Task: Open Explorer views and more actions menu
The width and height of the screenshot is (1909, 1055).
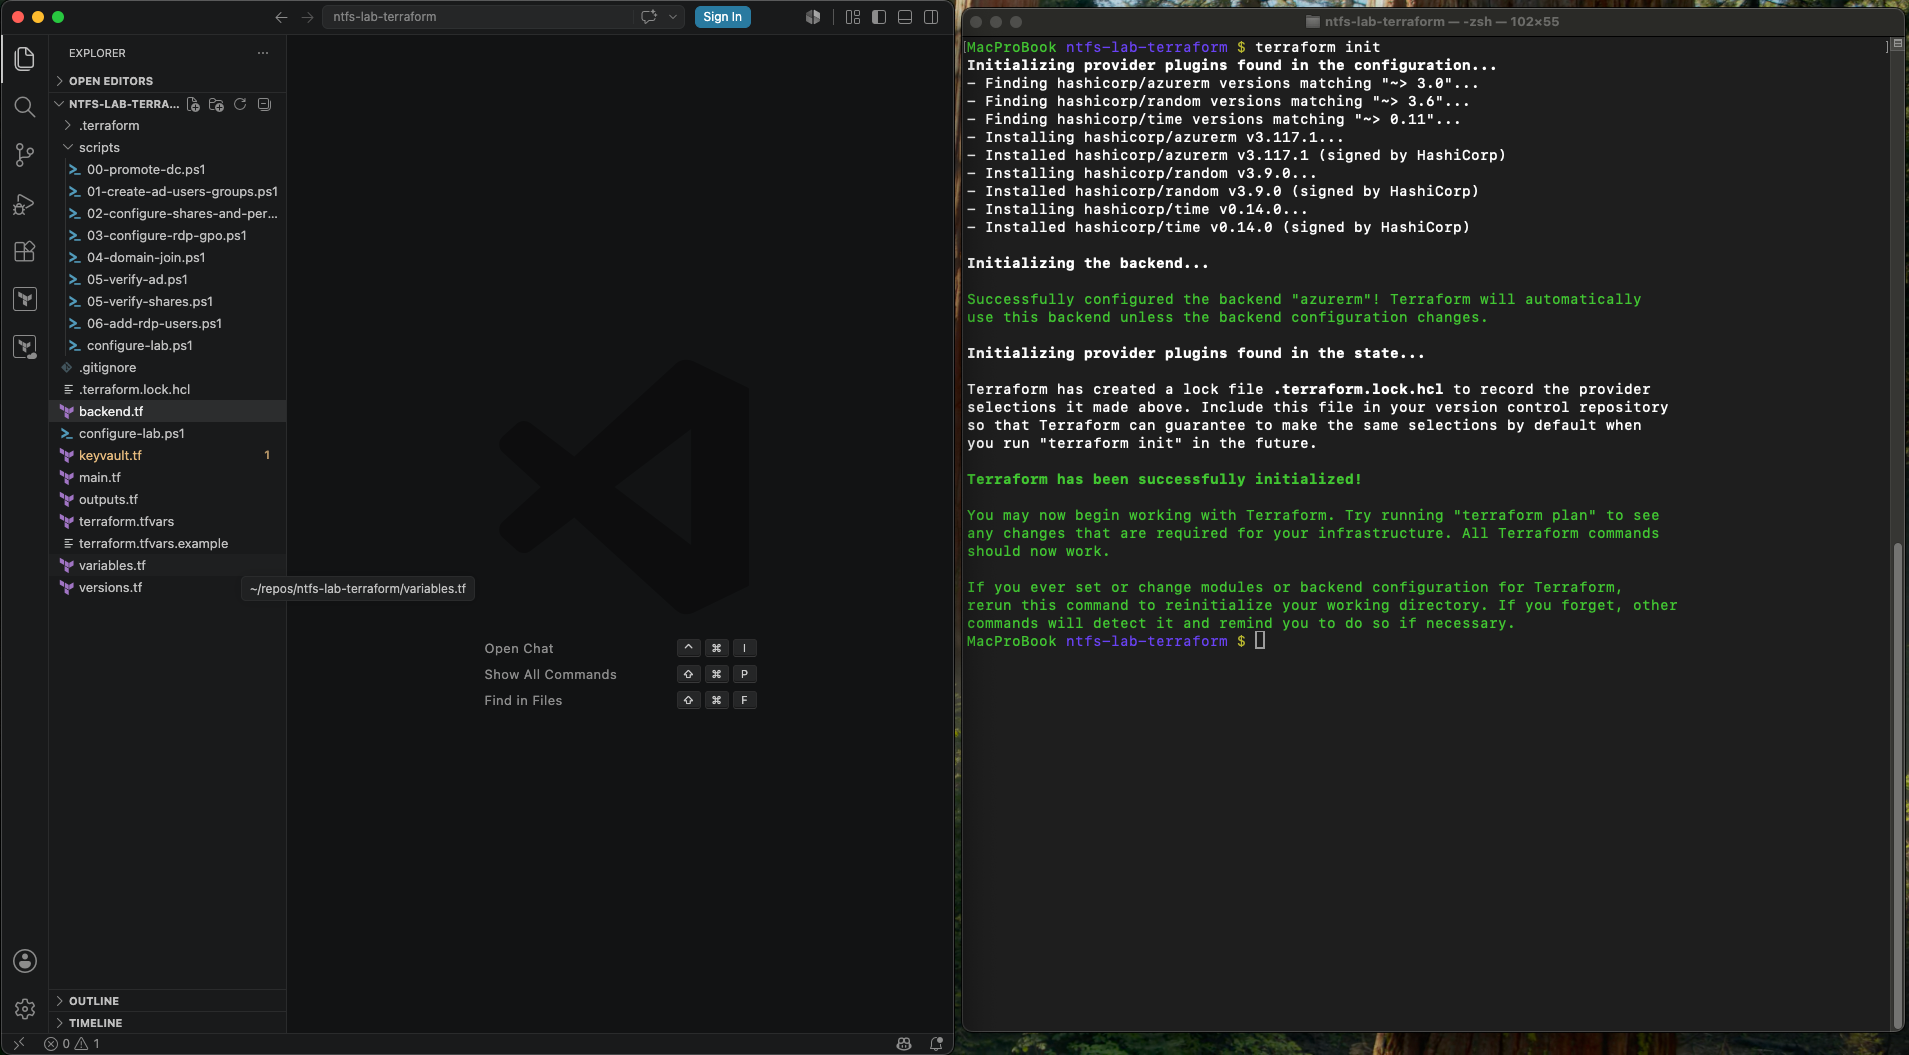Action: [x=263, y=53]
